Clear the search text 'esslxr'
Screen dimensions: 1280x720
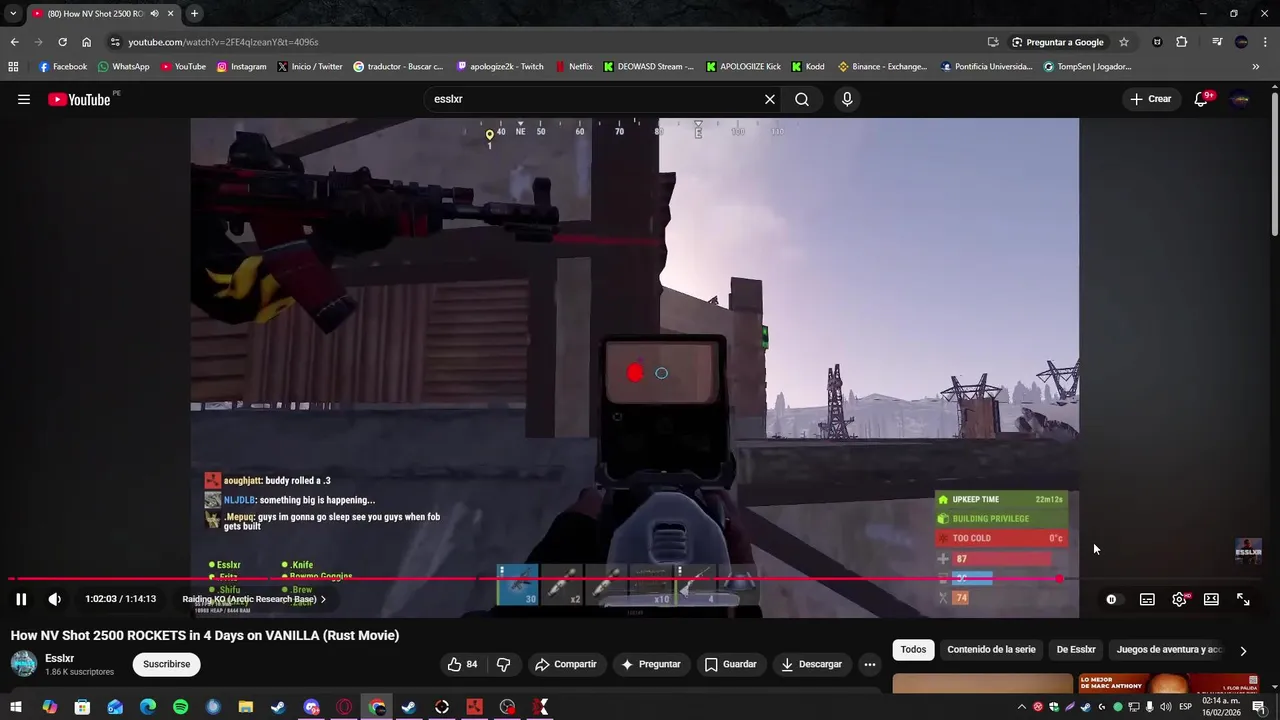770,99
